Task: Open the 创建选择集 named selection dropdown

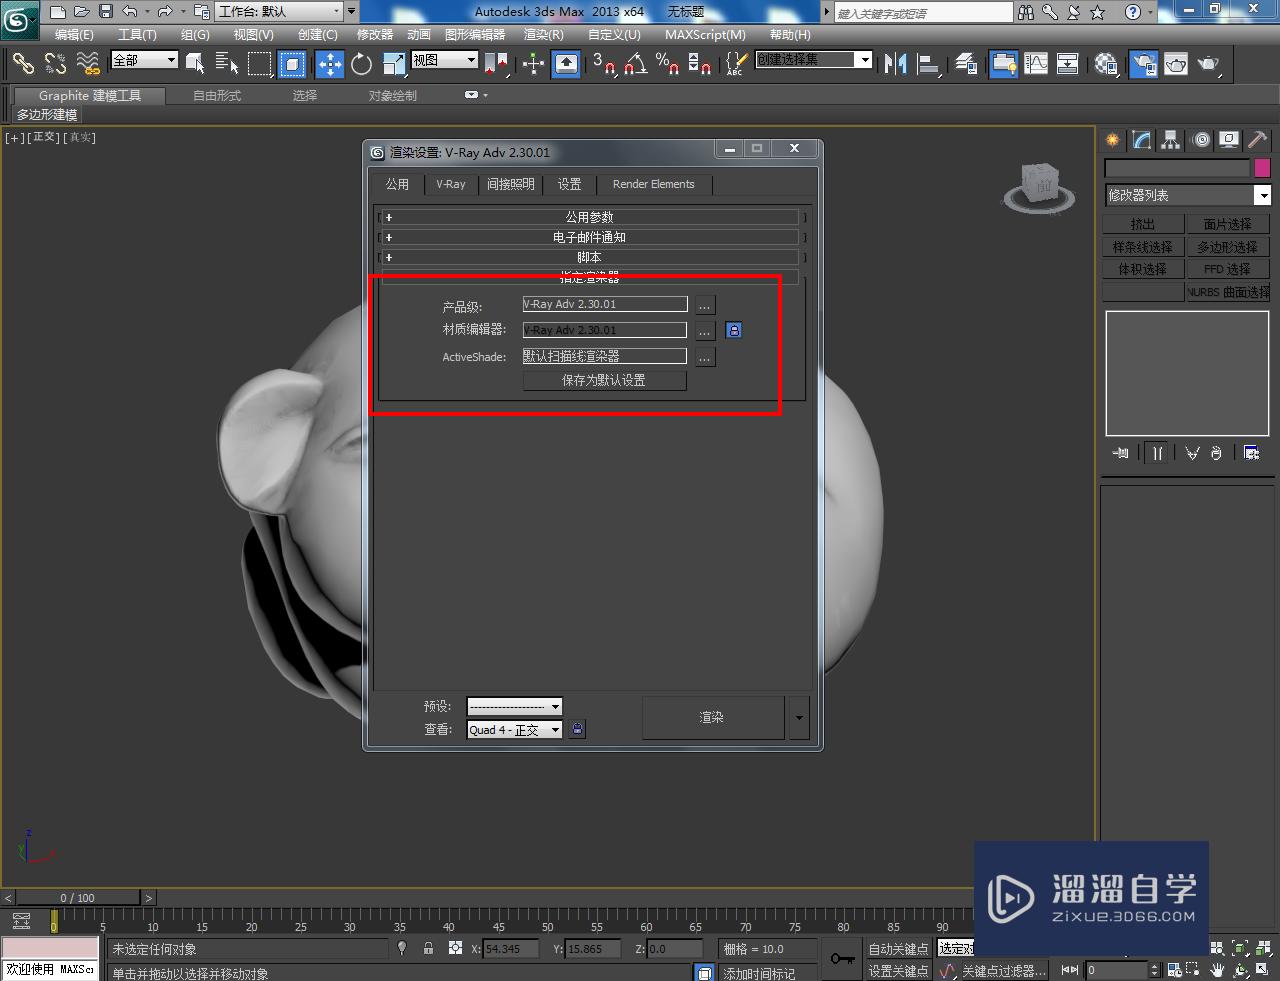Action: click(x=813, y=60)
